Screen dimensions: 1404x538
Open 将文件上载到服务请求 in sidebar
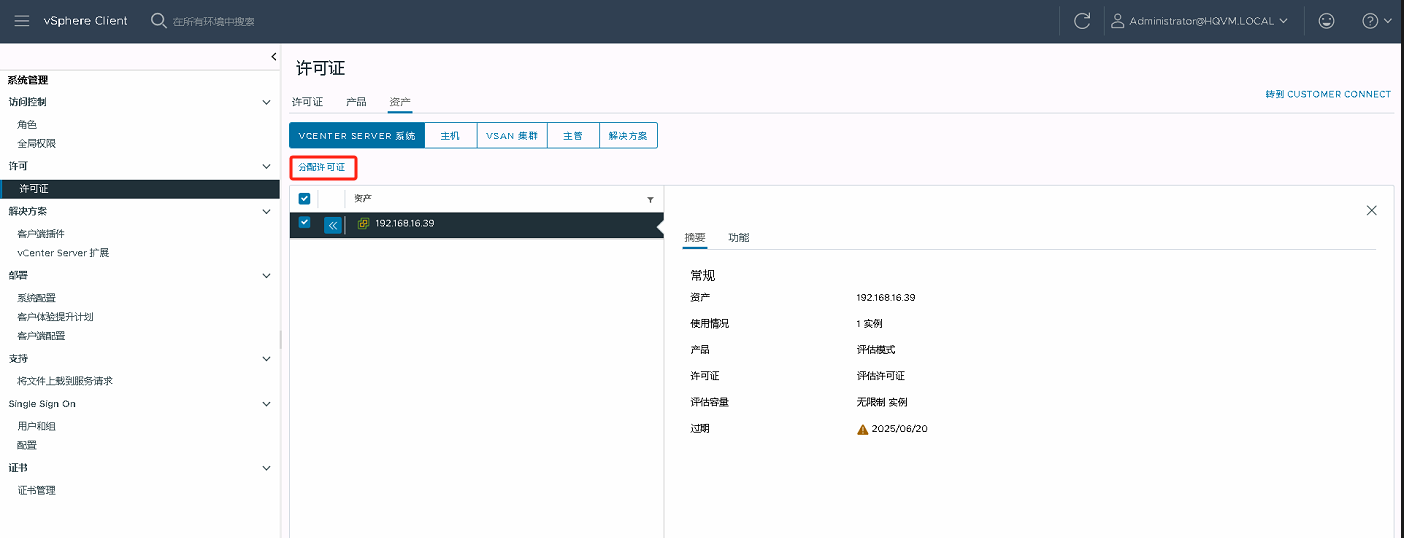click(65, 381)
